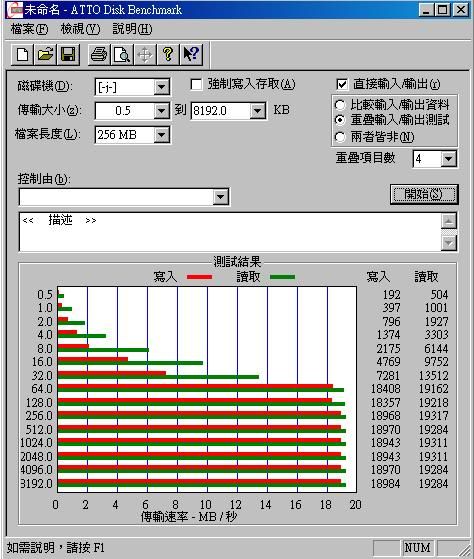
Task: Select 比較輸入/輸出資料 radio button
Action: pos(340,105)
